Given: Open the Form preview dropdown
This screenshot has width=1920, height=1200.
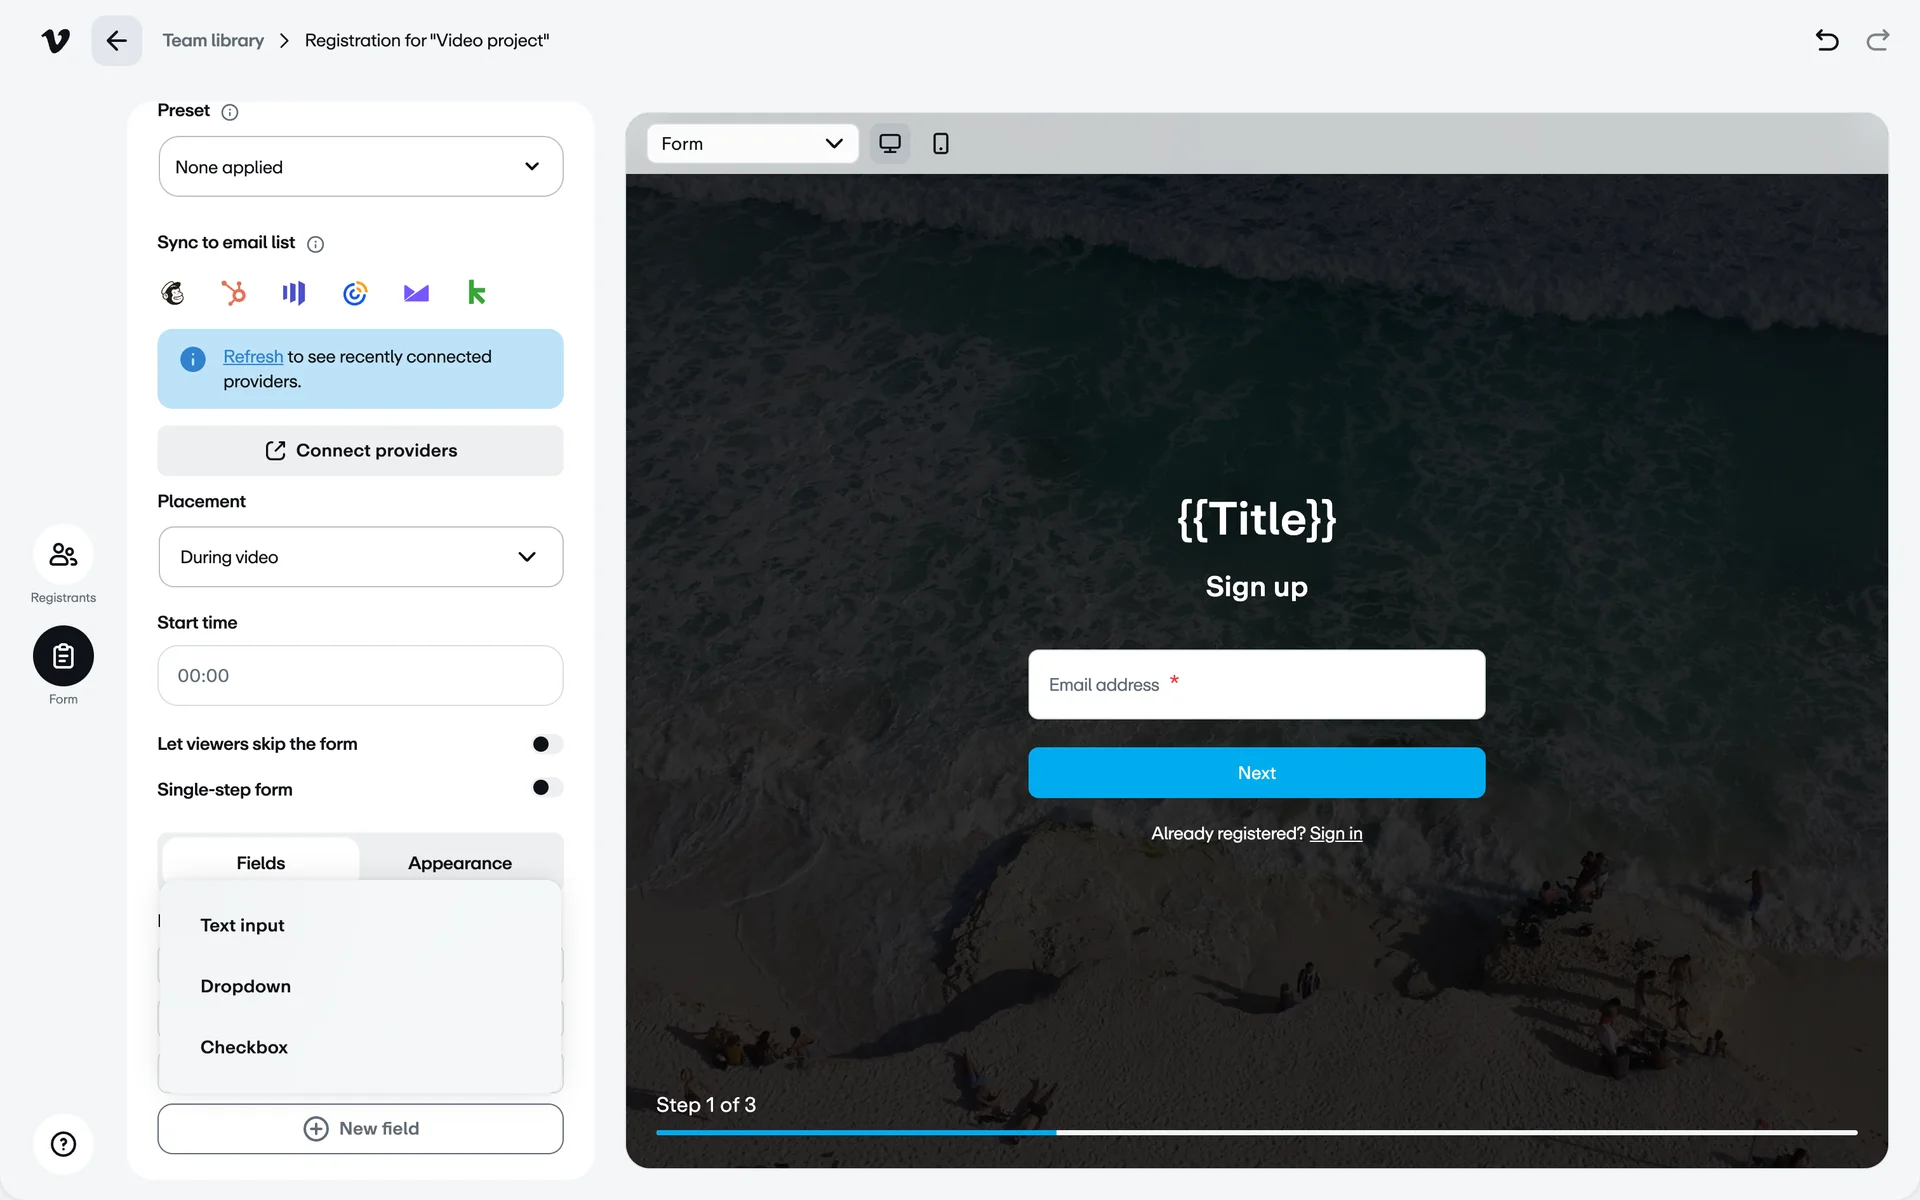Looking at the screenshot, I should [x=752, y=144].
